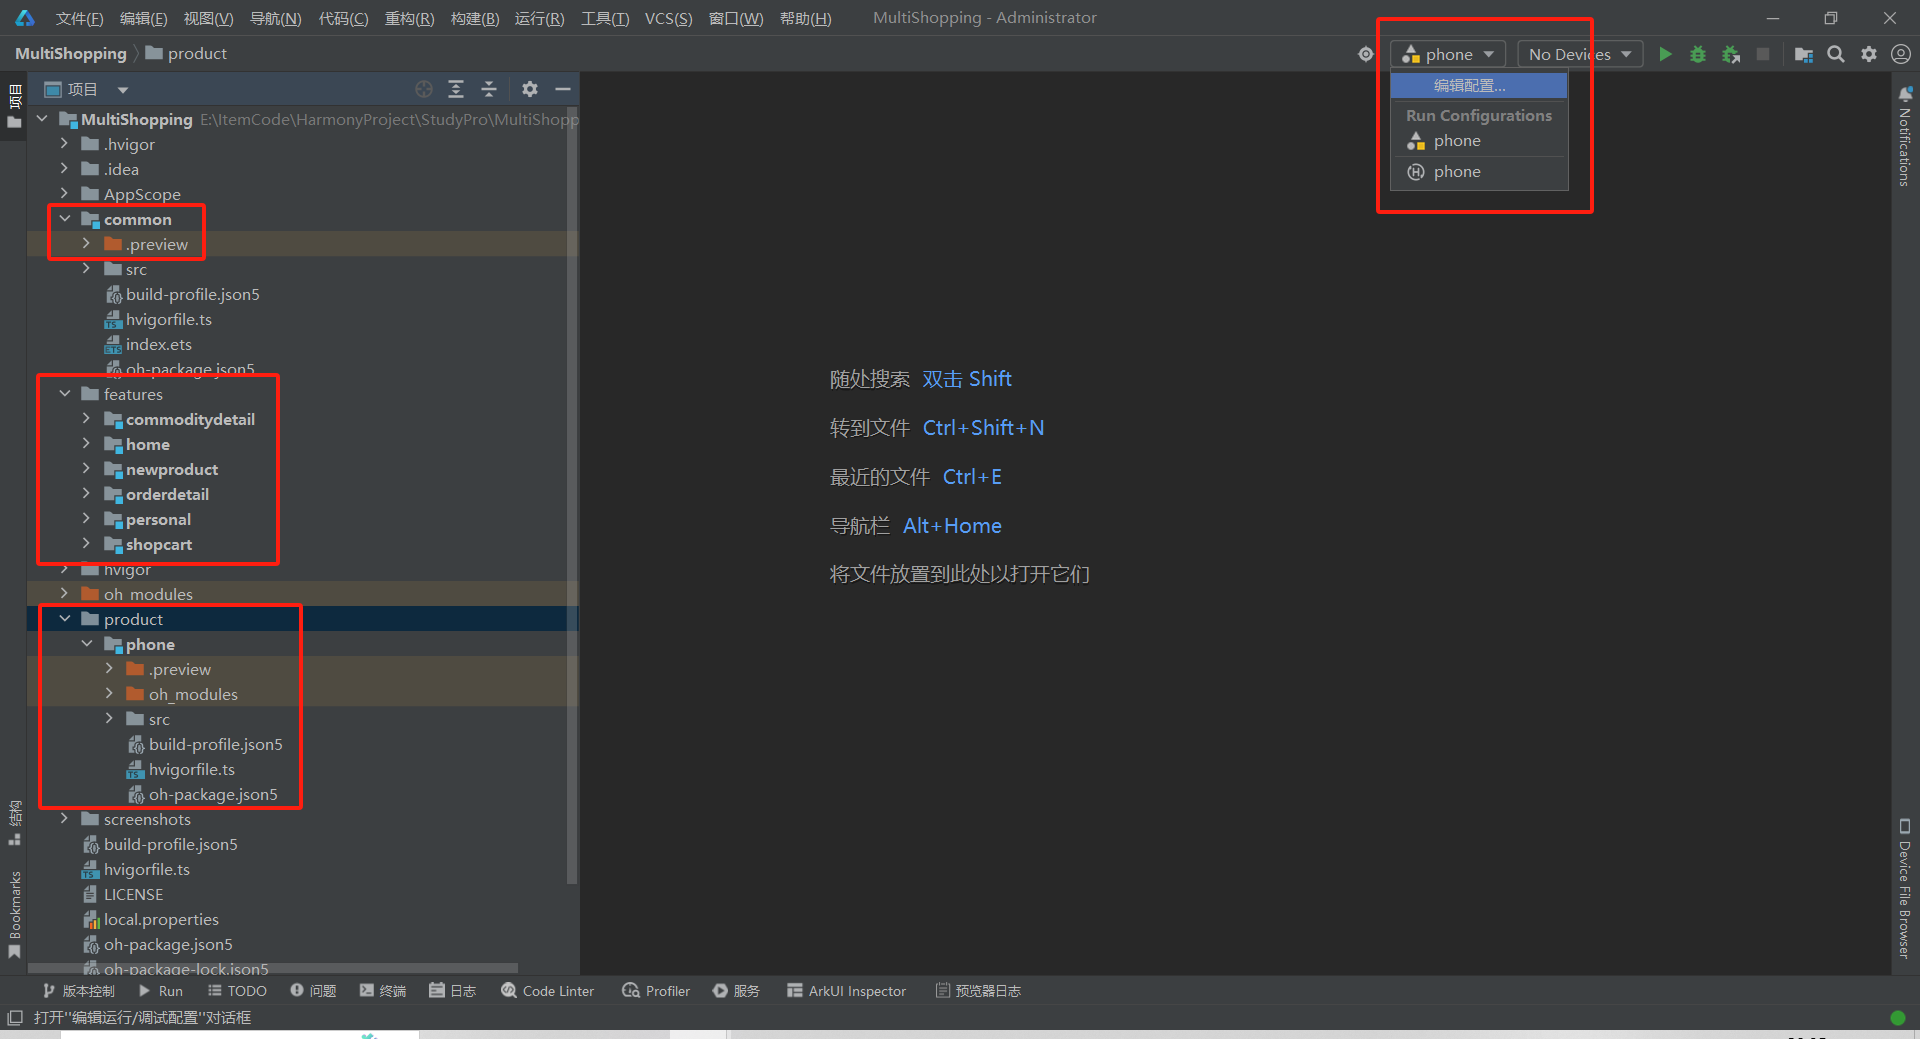Click the Debug bug icon
Viewport: 1920px width, 1039px height.
pos(1698,54)
